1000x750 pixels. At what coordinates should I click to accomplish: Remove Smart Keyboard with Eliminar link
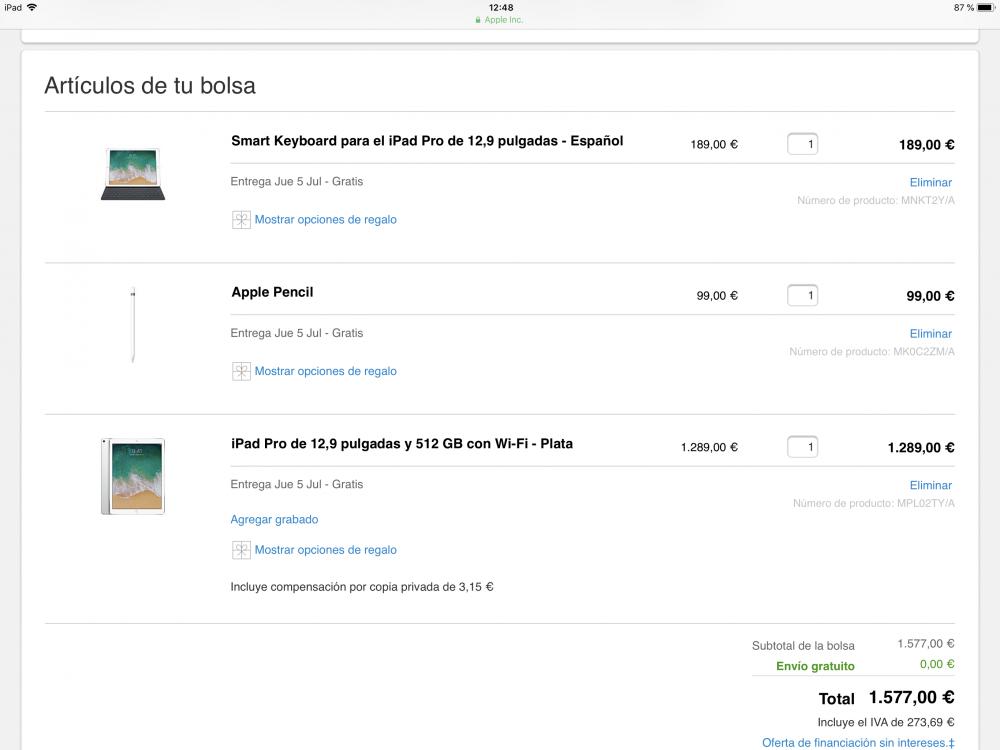click(x=930, y=182)
